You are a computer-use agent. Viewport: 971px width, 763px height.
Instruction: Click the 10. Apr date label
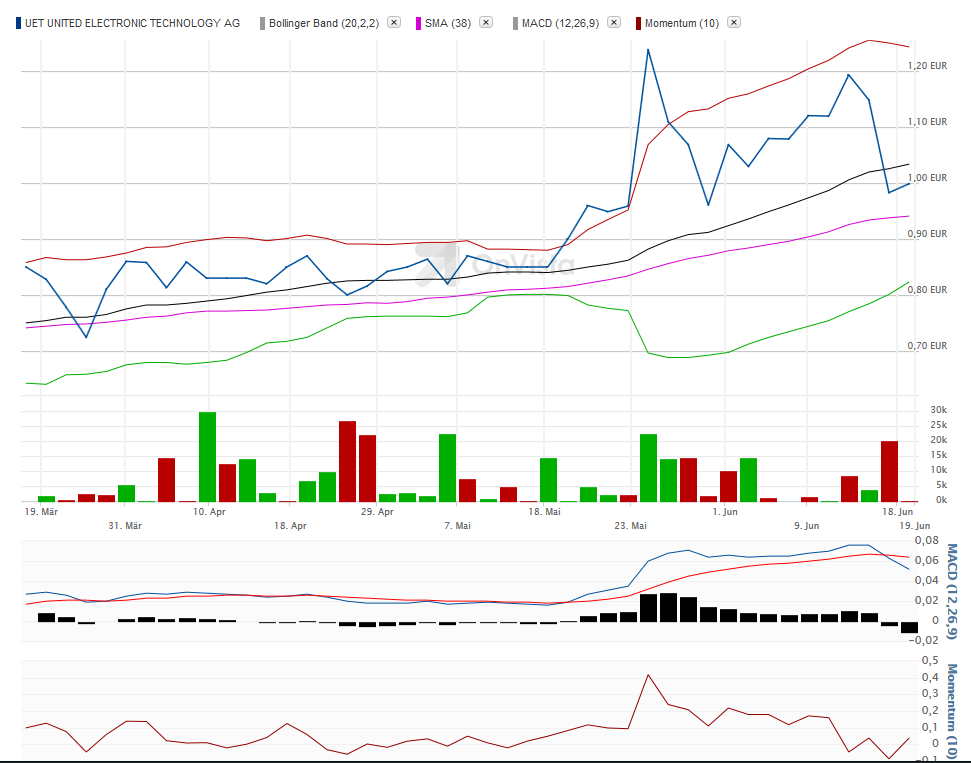click(x=209, y=512)
